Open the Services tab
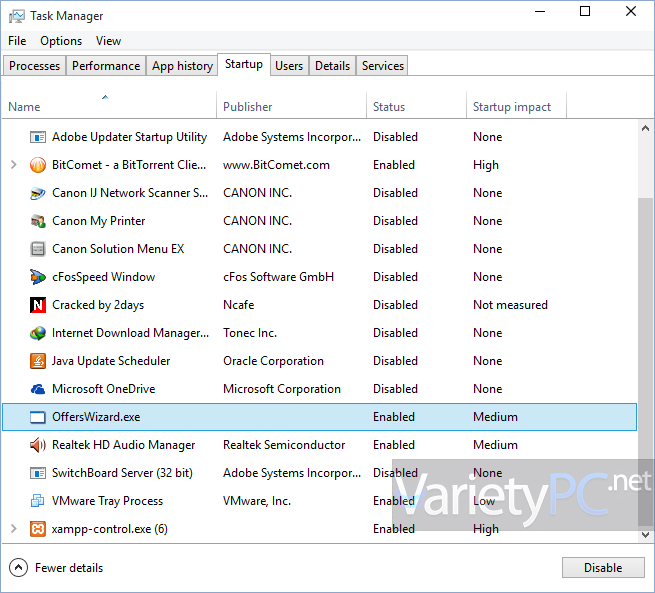The image size is (655, 593). [x=382, y=66]
